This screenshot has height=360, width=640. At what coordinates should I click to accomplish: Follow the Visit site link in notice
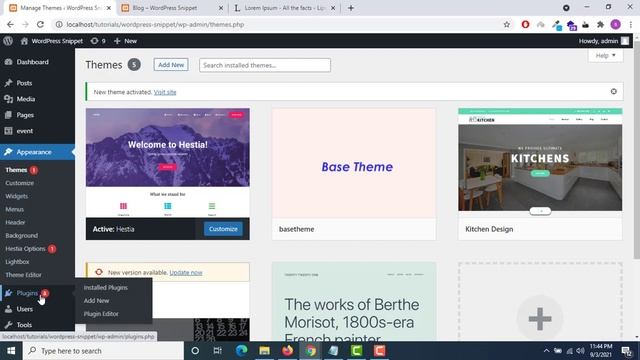pyautogui.click(x=165, y=92)
